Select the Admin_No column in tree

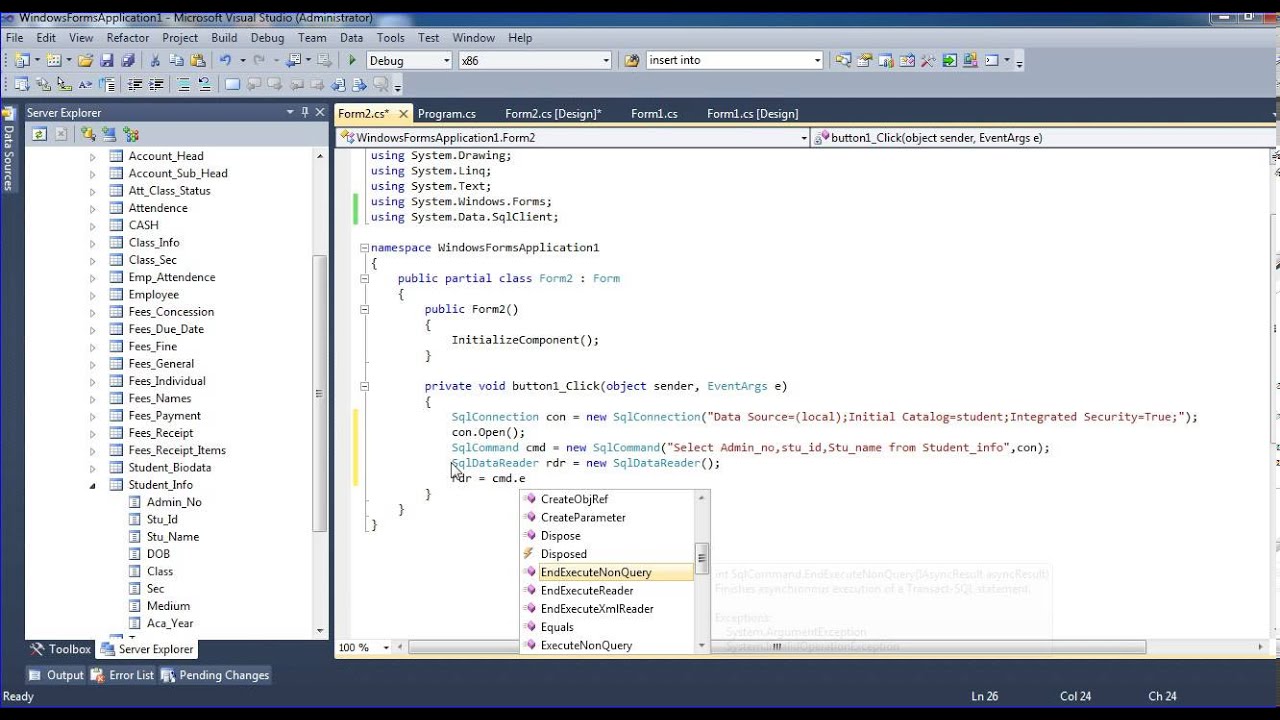point(174,502)
